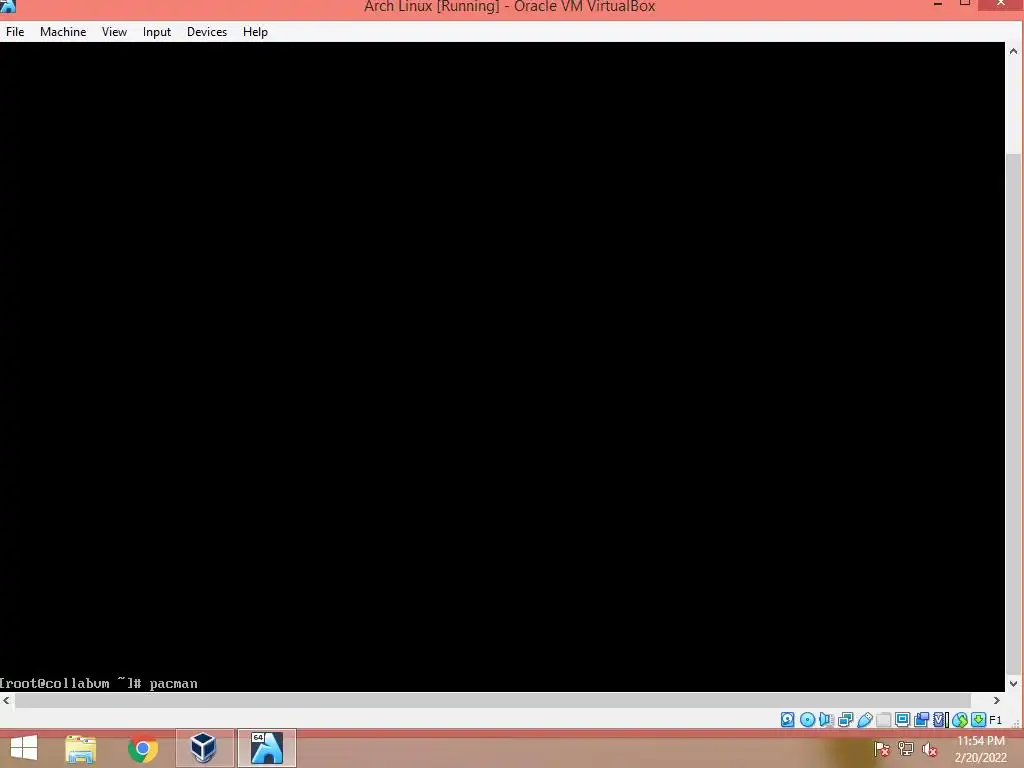Click the keyboard capture host key icon

[x=978, y=720]
